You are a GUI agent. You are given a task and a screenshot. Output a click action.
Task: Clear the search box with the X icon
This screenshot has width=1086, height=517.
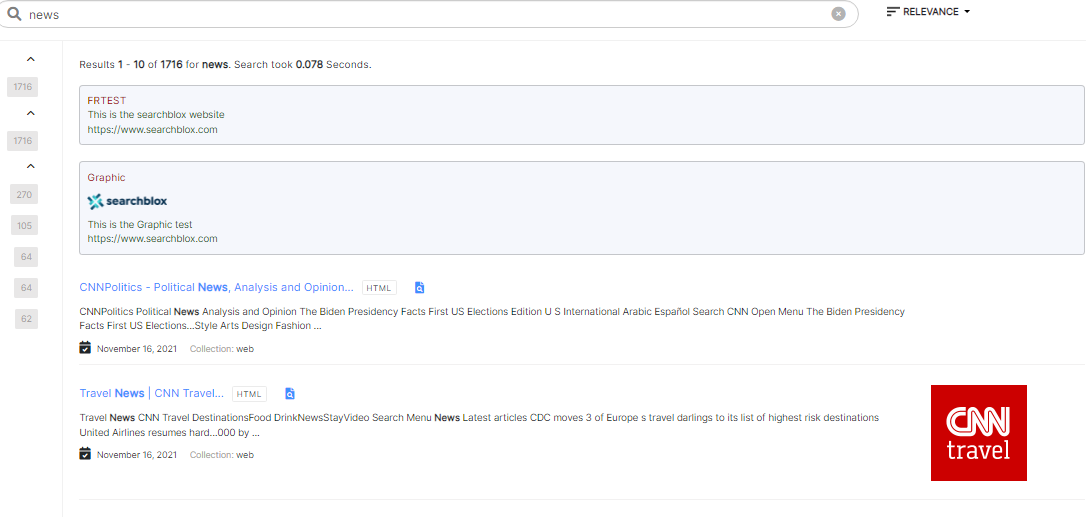coord(838,14)
